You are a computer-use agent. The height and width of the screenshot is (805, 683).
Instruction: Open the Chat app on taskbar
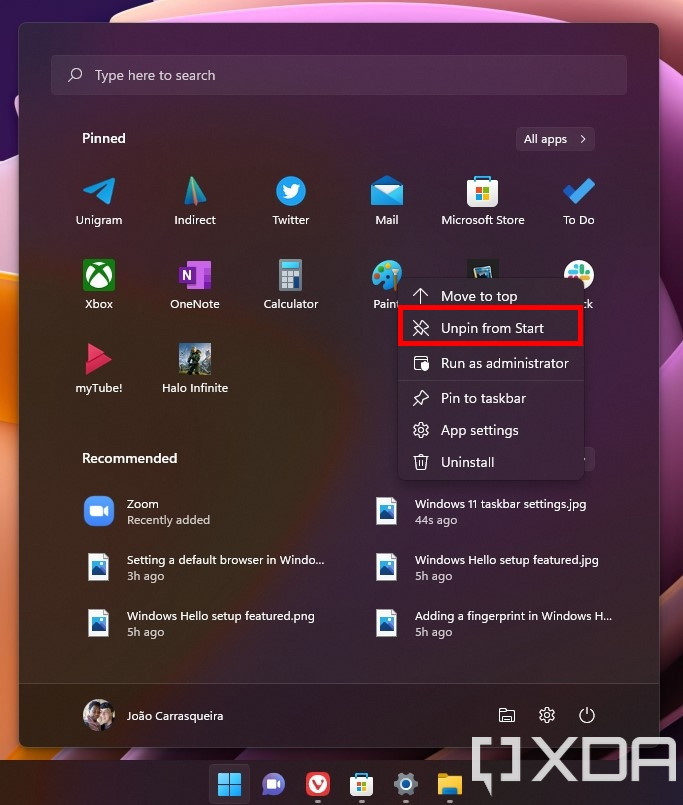pyautogui.click(x=274, y=784)
